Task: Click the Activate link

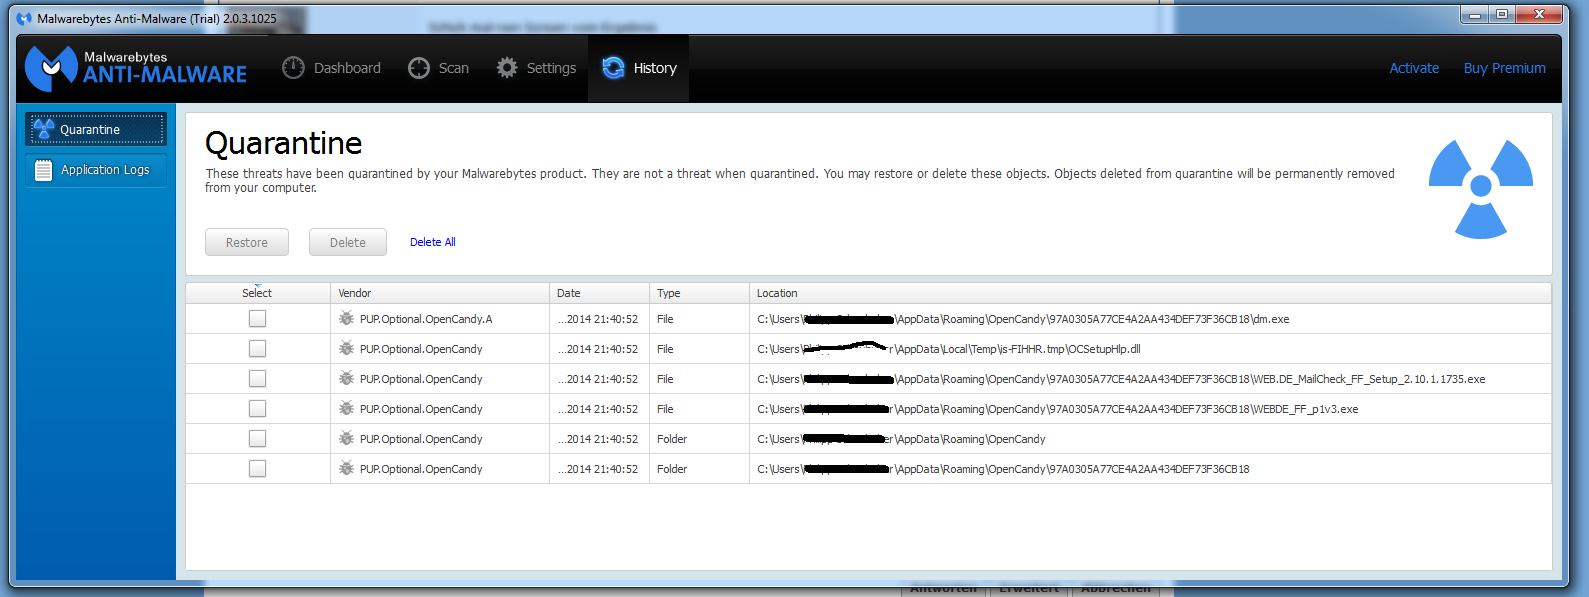Action: (x=1414, y=68)
